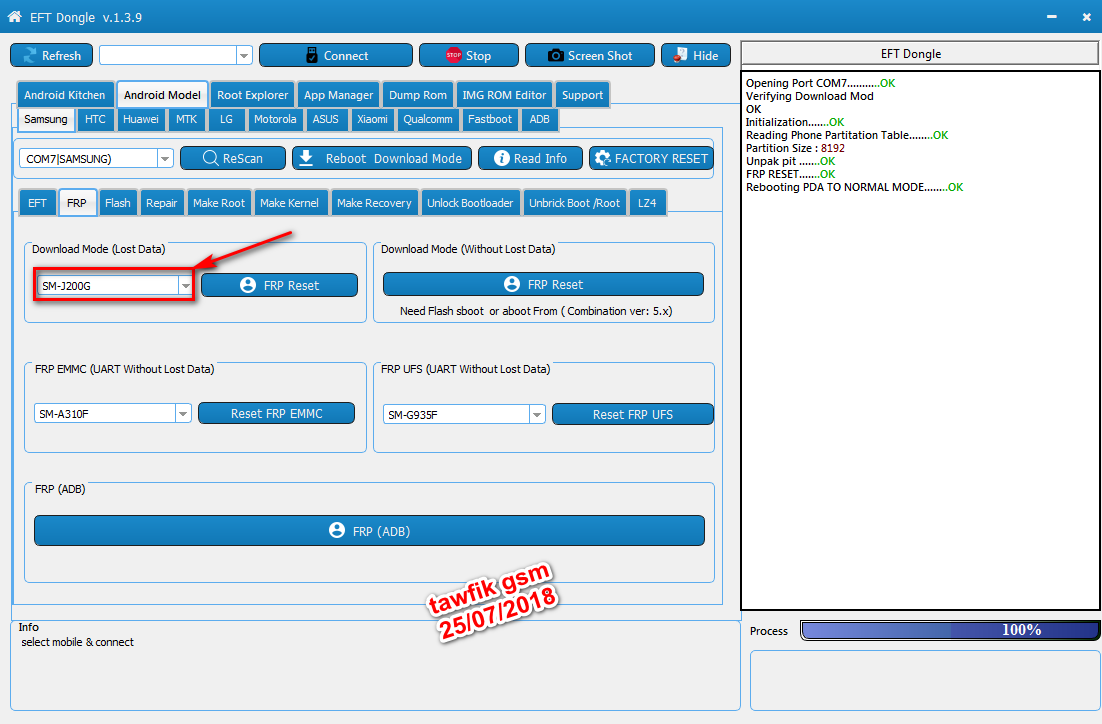Select the HTC brand tab
Viewport: 1102px width, 724px height.
click(x=95, y=119)
